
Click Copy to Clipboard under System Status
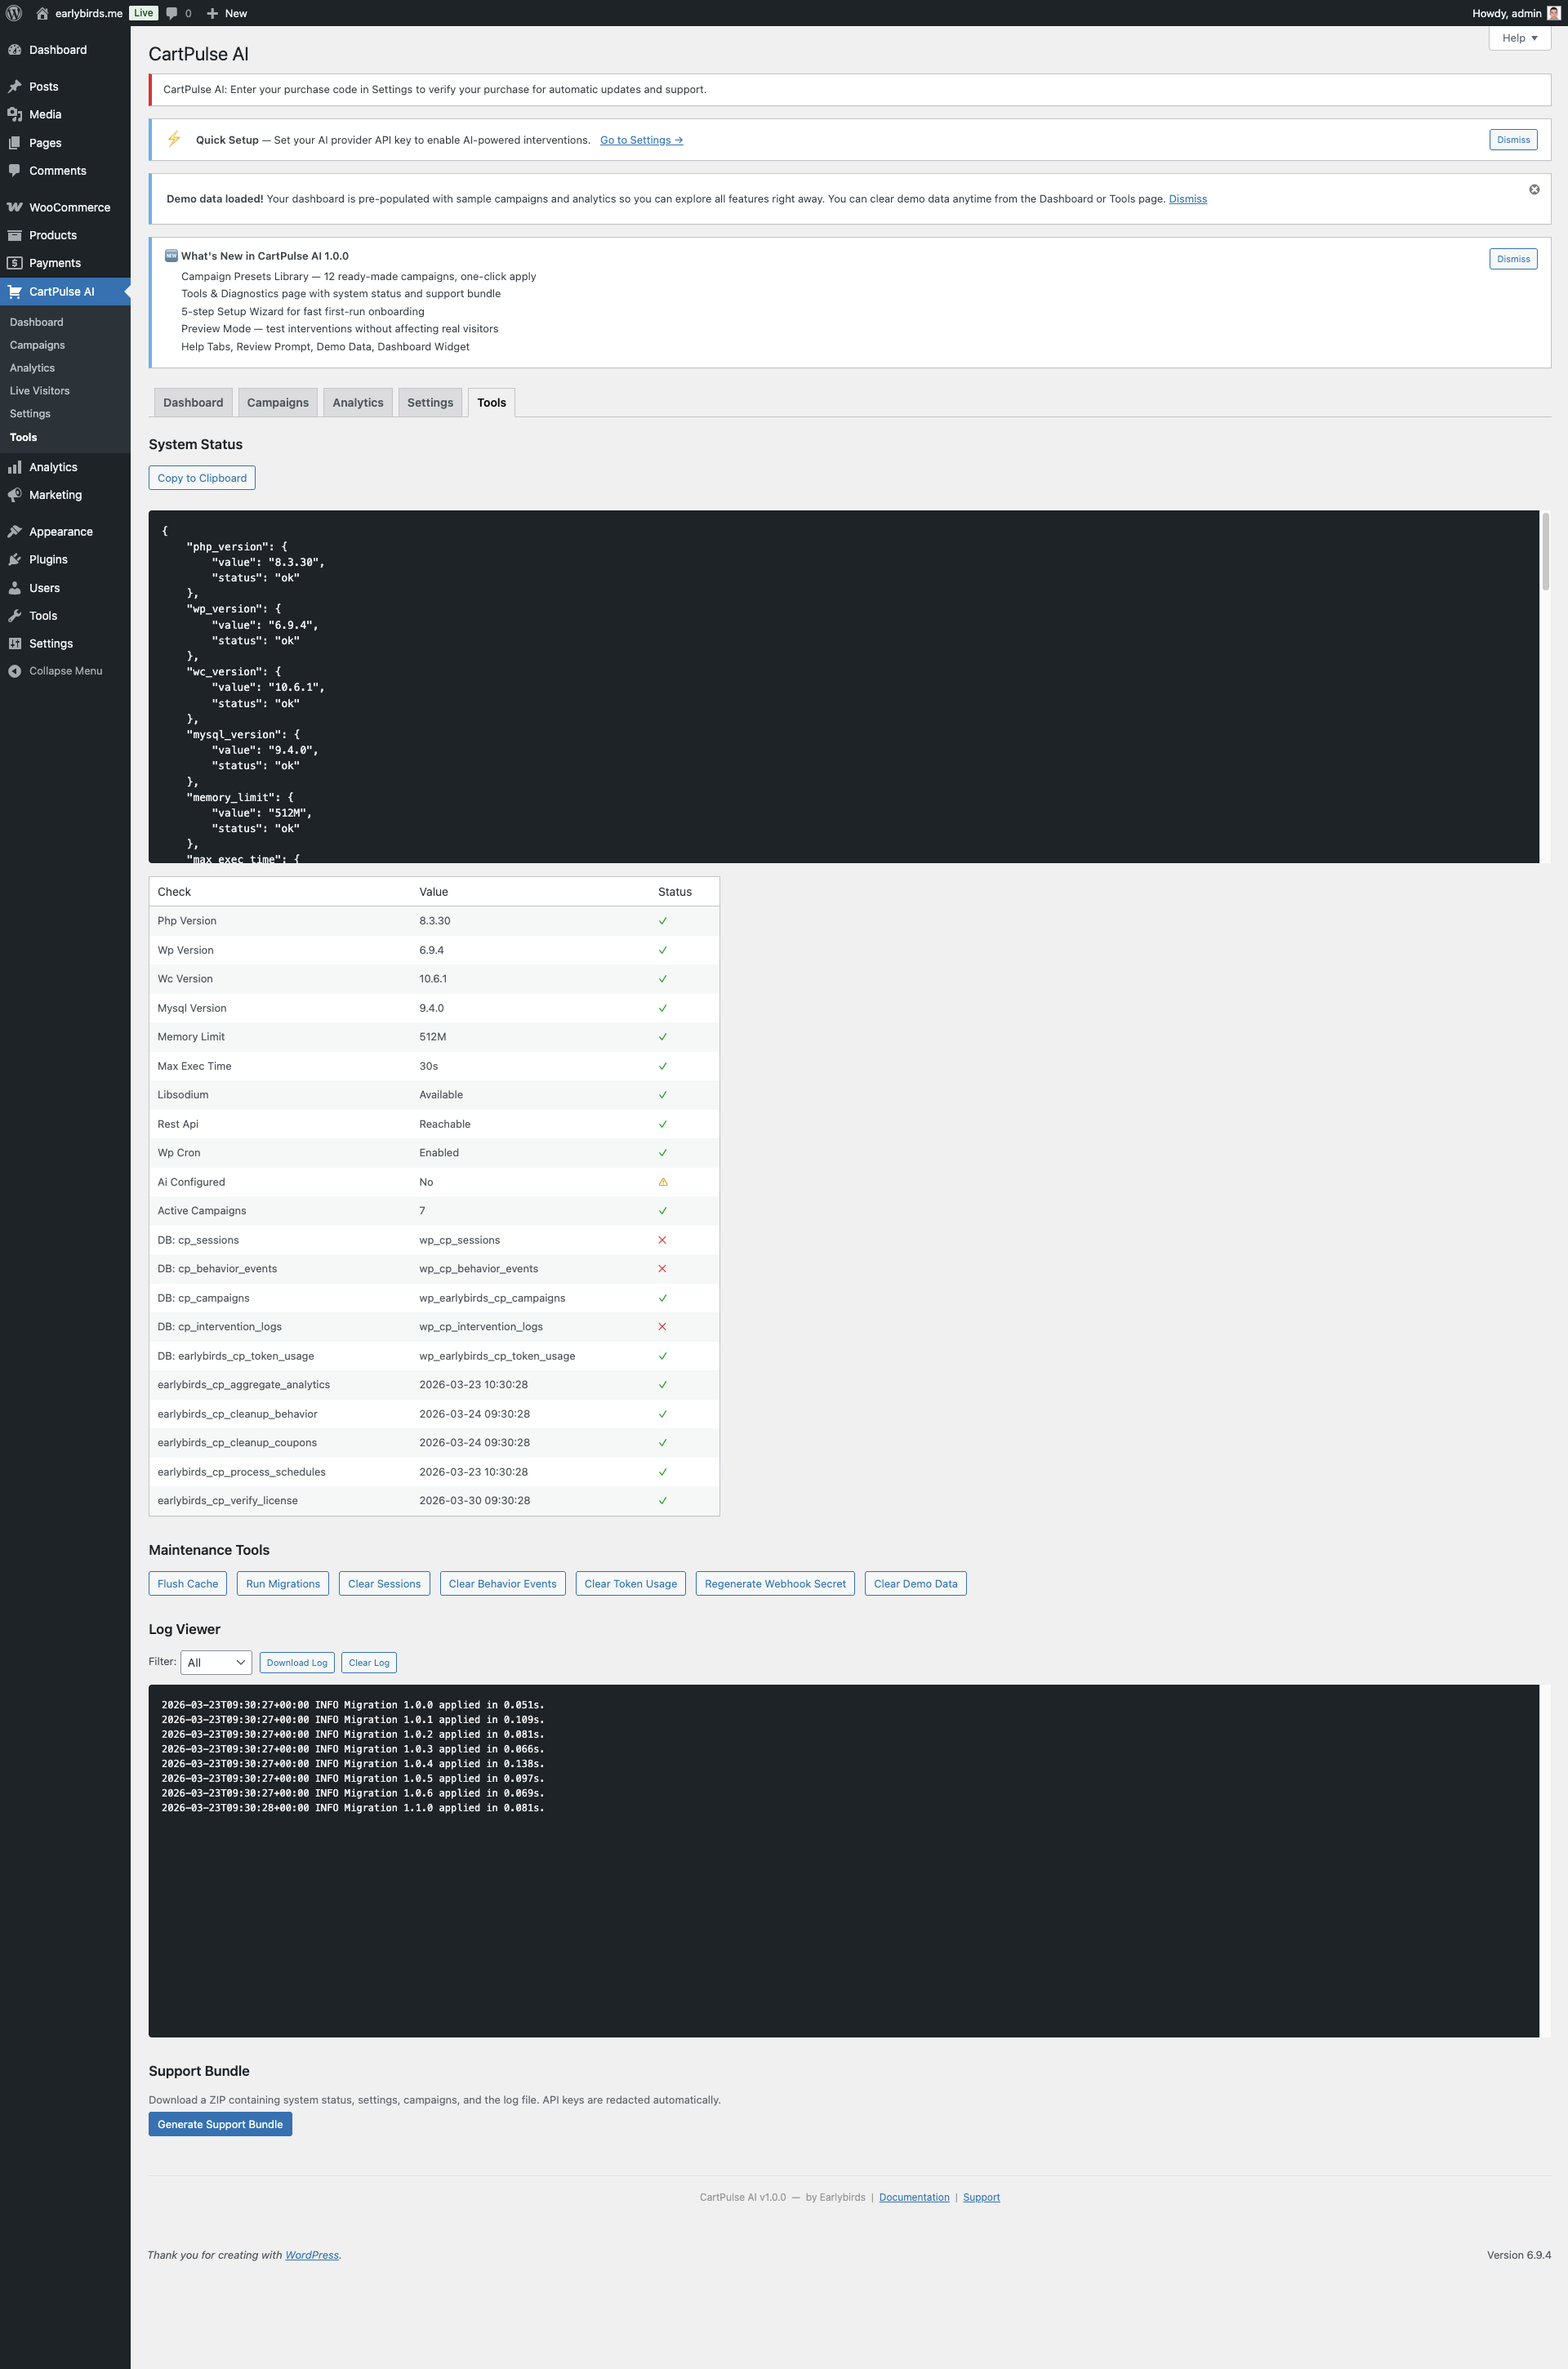[x=201, y=477]
